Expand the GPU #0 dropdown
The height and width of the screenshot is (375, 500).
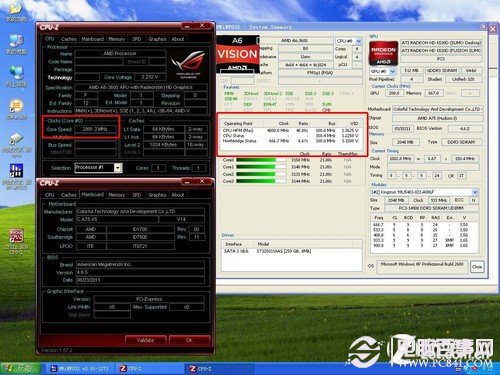point(393,71)
